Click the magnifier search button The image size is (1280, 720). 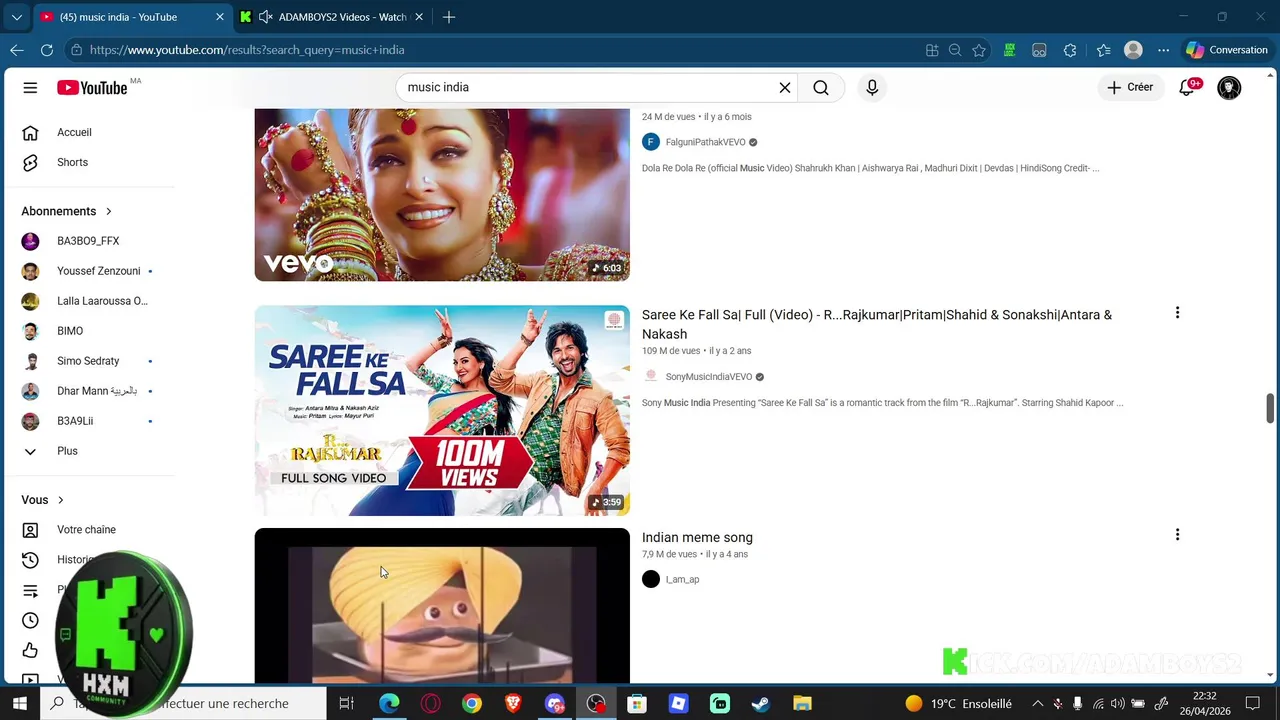tap(821, 88)
